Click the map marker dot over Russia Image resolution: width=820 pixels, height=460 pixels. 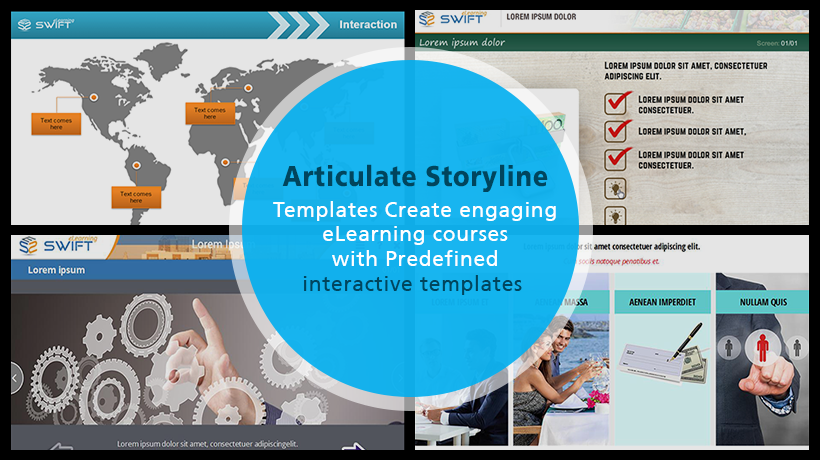pyautogui.click(x=248, y=88)
